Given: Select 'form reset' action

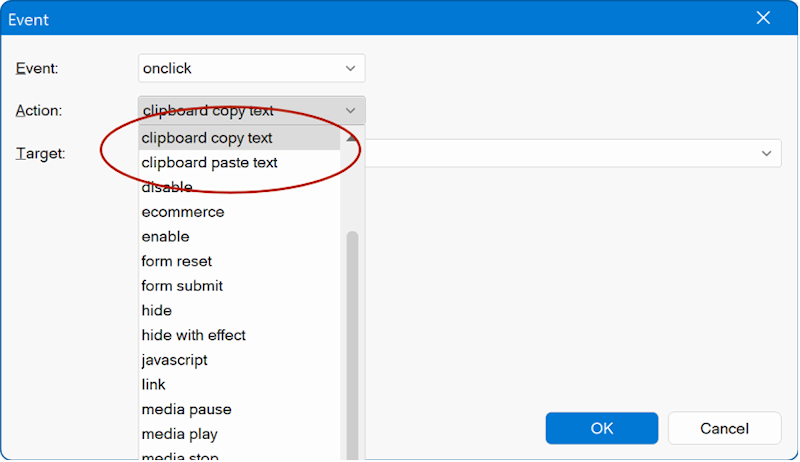Looking at the screenshot, I should click(177, 261).
